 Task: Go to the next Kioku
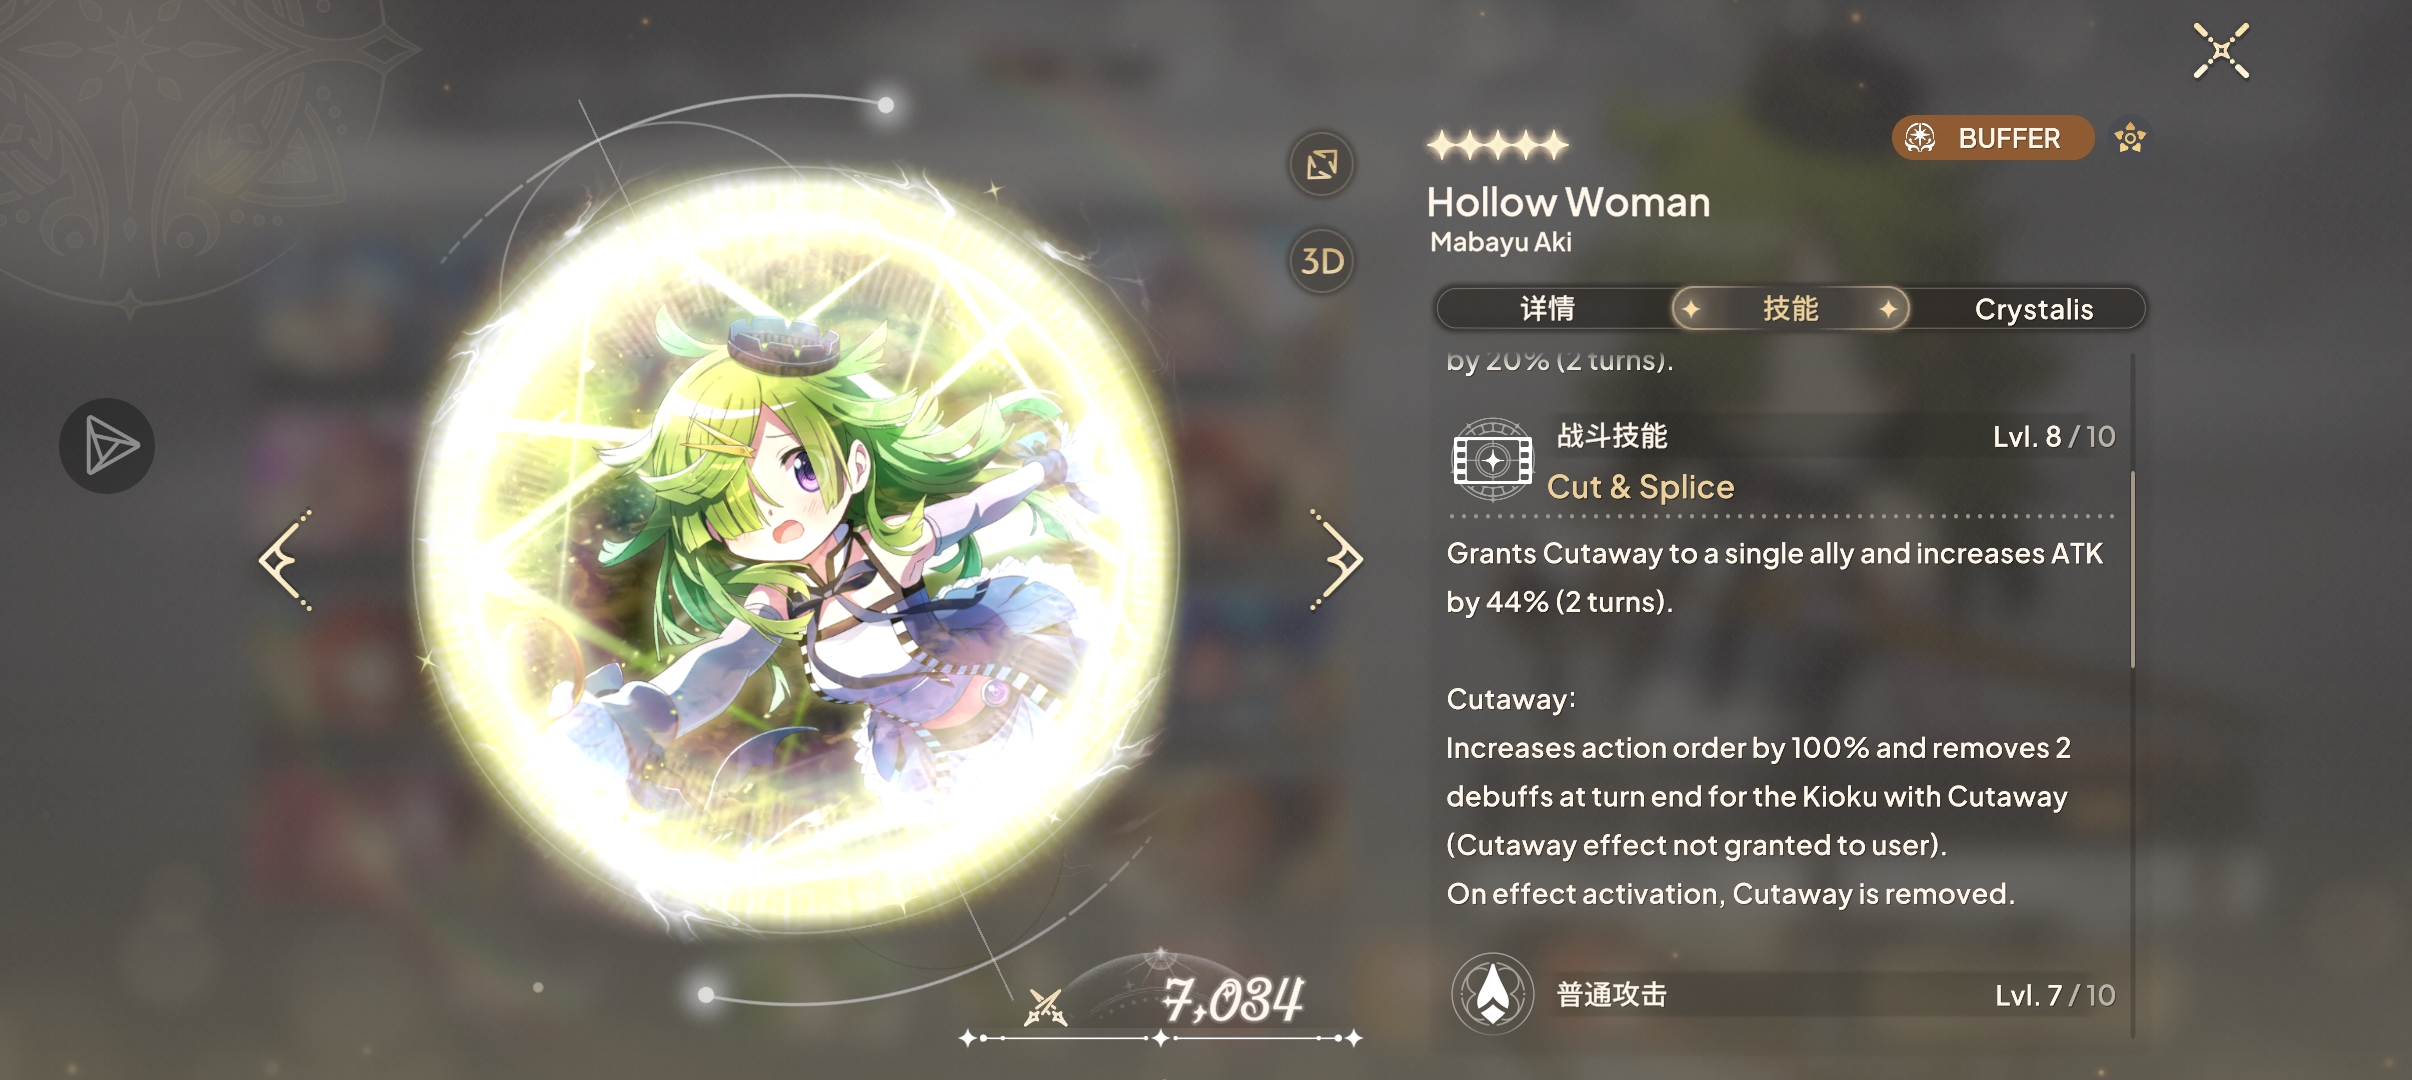(1337, 560)
